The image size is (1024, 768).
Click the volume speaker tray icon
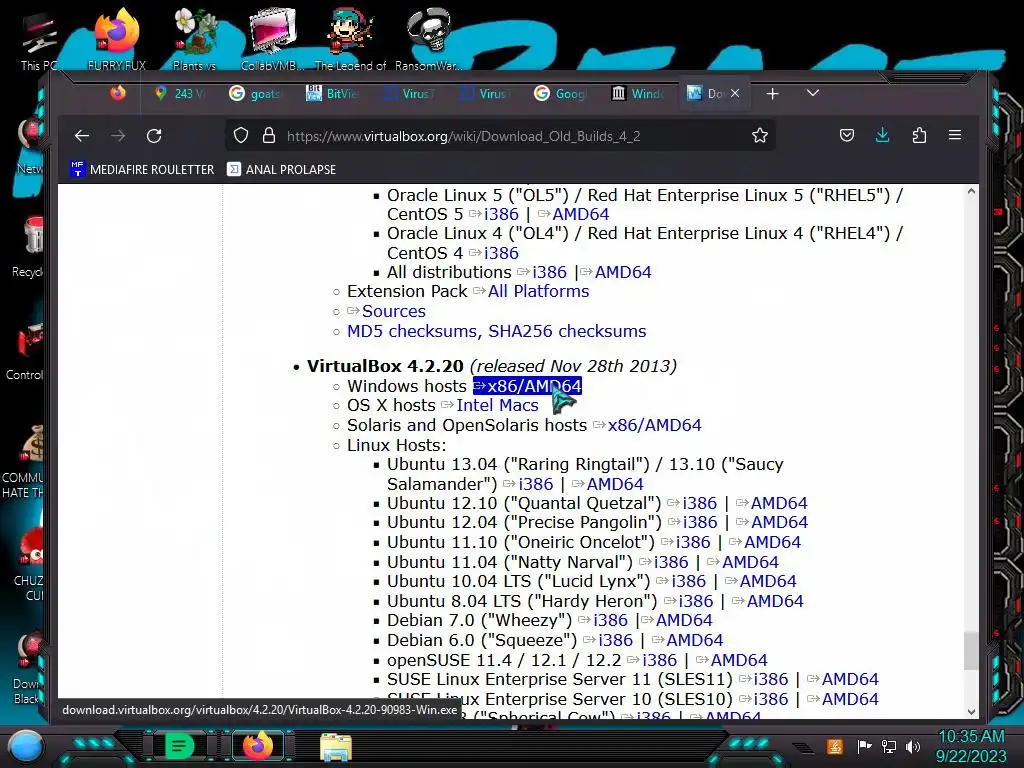click(x=913, y=746)
